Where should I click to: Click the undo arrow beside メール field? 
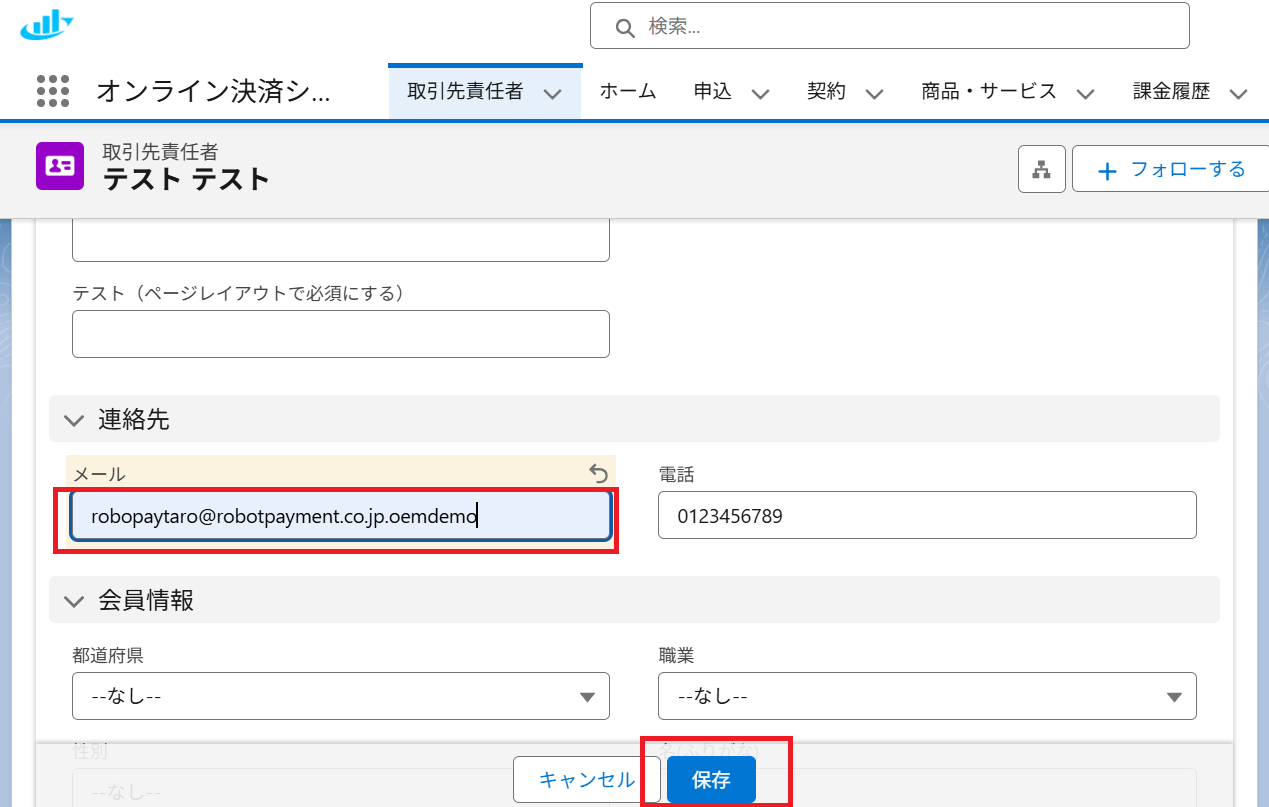coord(598,473)
